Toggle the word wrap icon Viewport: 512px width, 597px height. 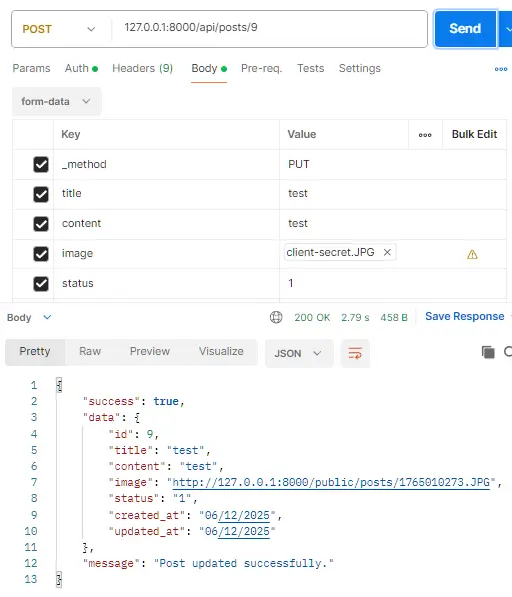(355, 353)
